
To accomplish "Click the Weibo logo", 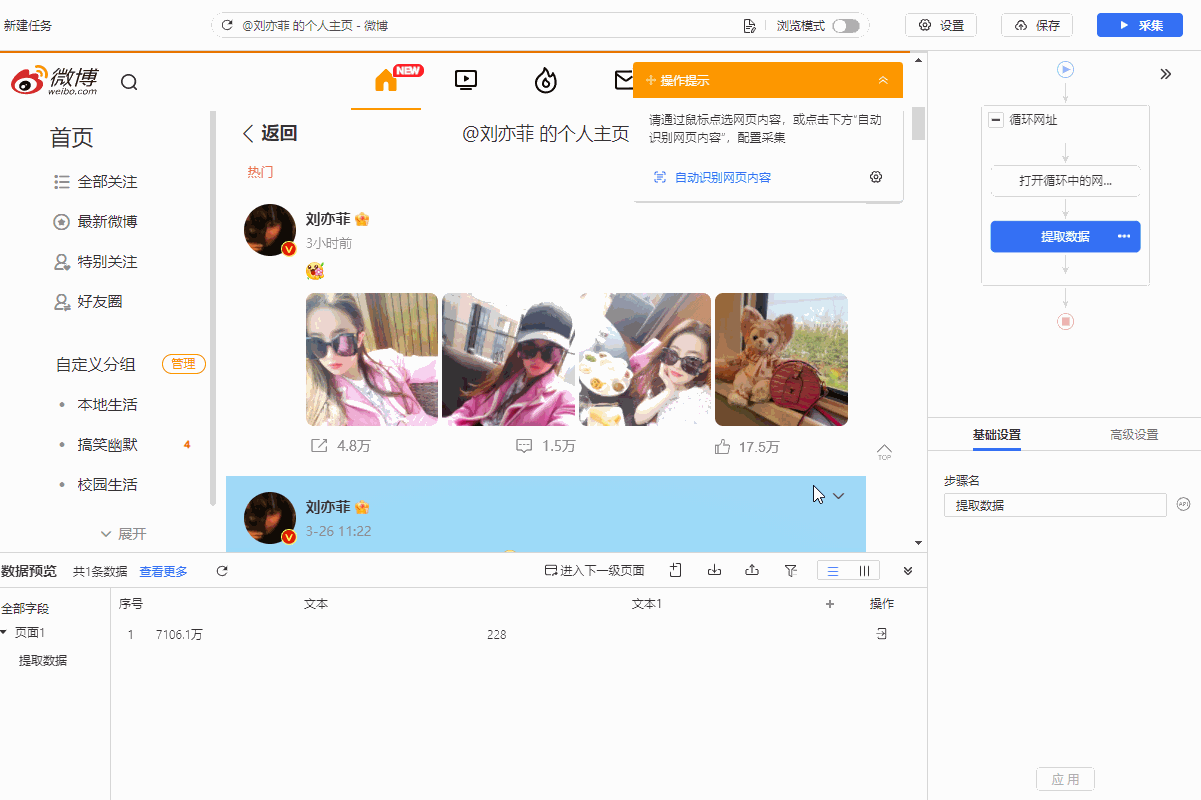I will click(55, 80).
